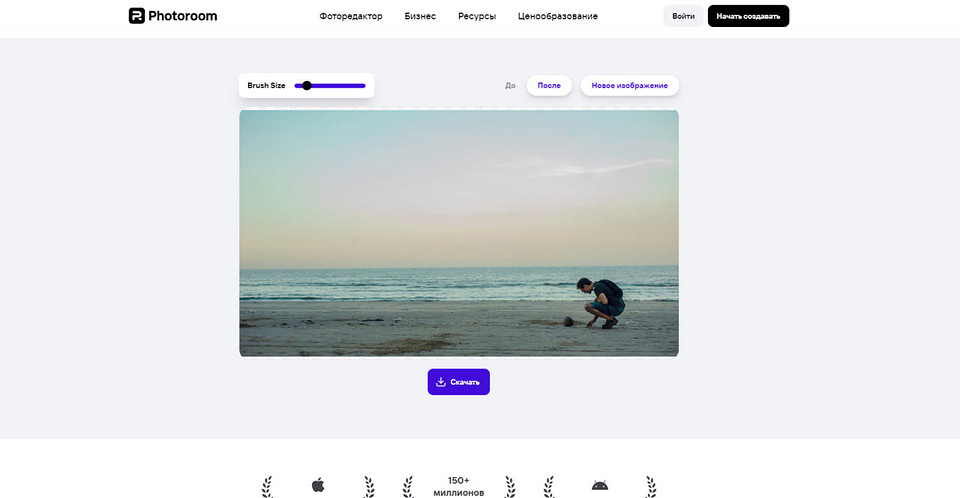This screenshot has height=498, width=960.
Task: Click the Brush Size slider handle
Action: (x=307, y=86)
